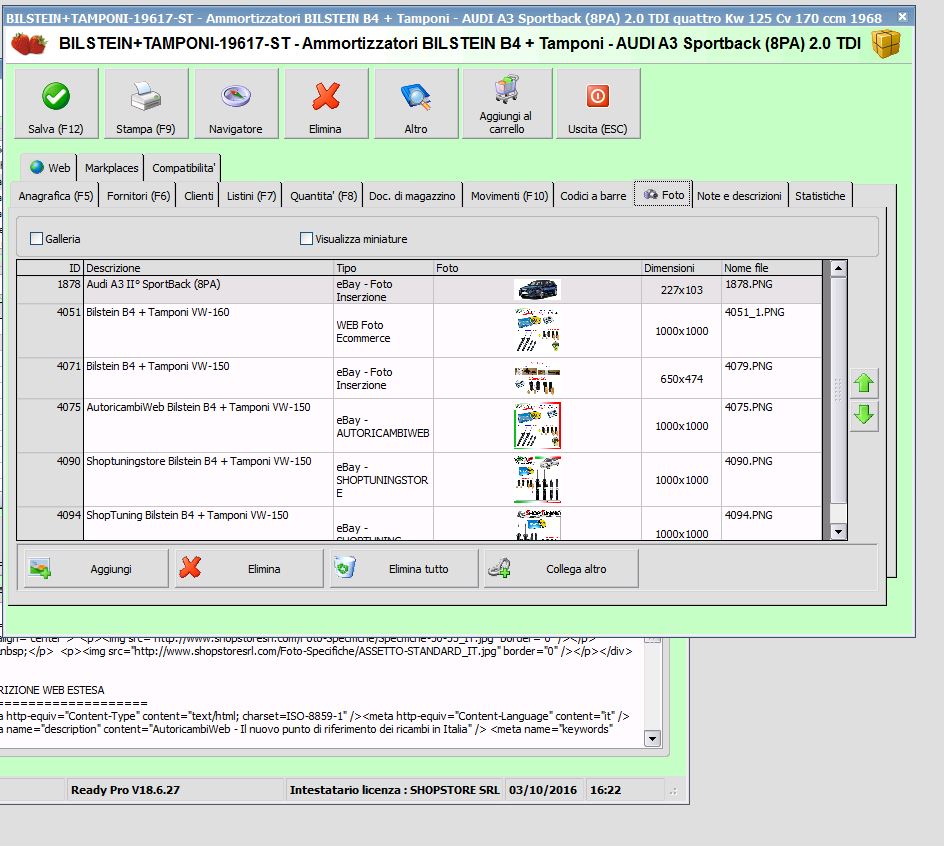Select the Foto tab
The width and height of the screenshot is (944, 846).
(663, 194)
